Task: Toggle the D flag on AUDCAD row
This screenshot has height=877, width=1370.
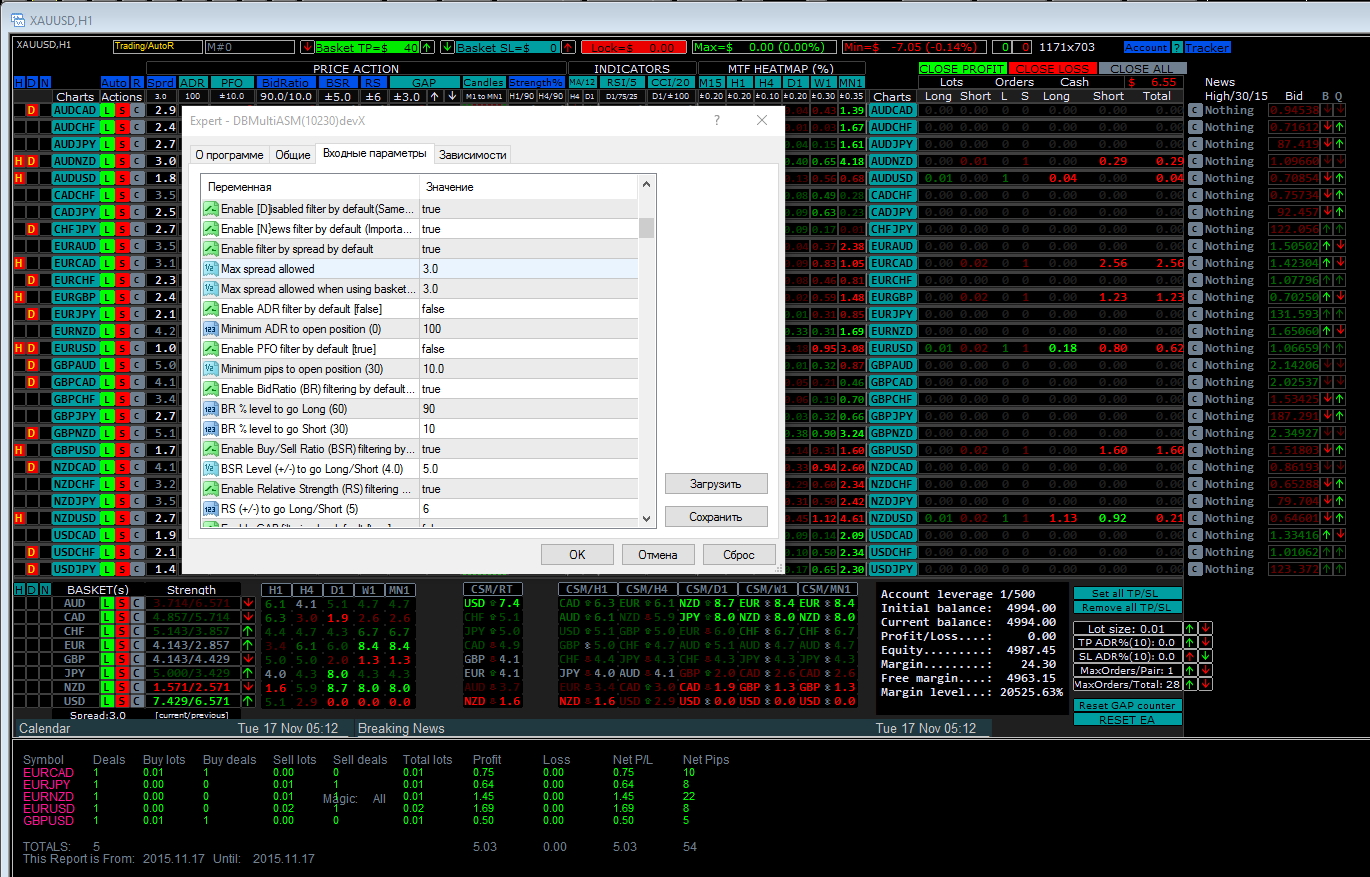Action: pos(32,110)
